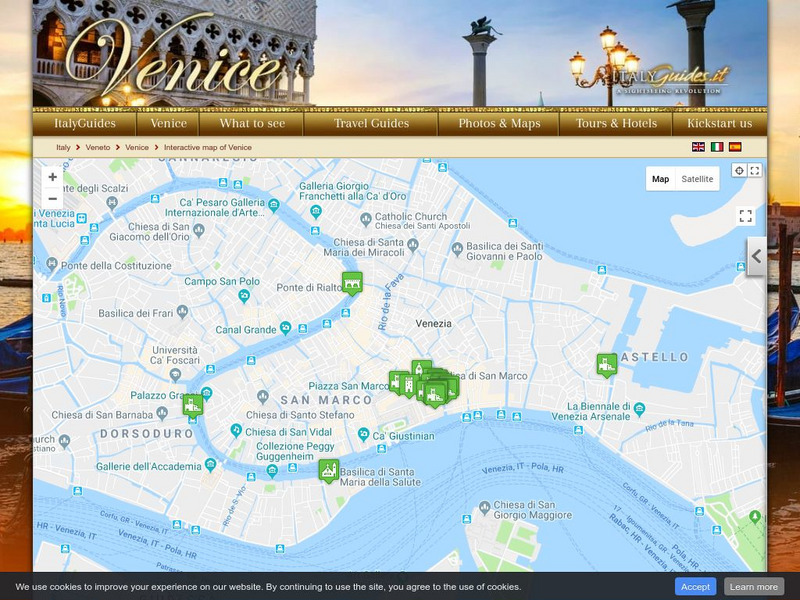Select the British flag language icon
800x600 pixels.
(700, 147)
